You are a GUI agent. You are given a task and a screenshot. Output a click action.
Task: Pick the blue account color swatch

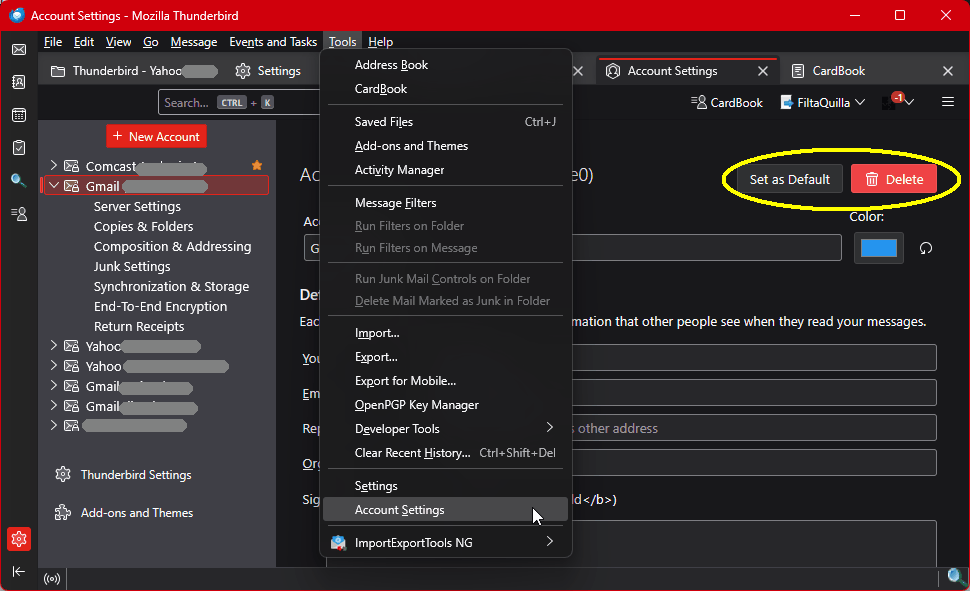tap(878, 248)
